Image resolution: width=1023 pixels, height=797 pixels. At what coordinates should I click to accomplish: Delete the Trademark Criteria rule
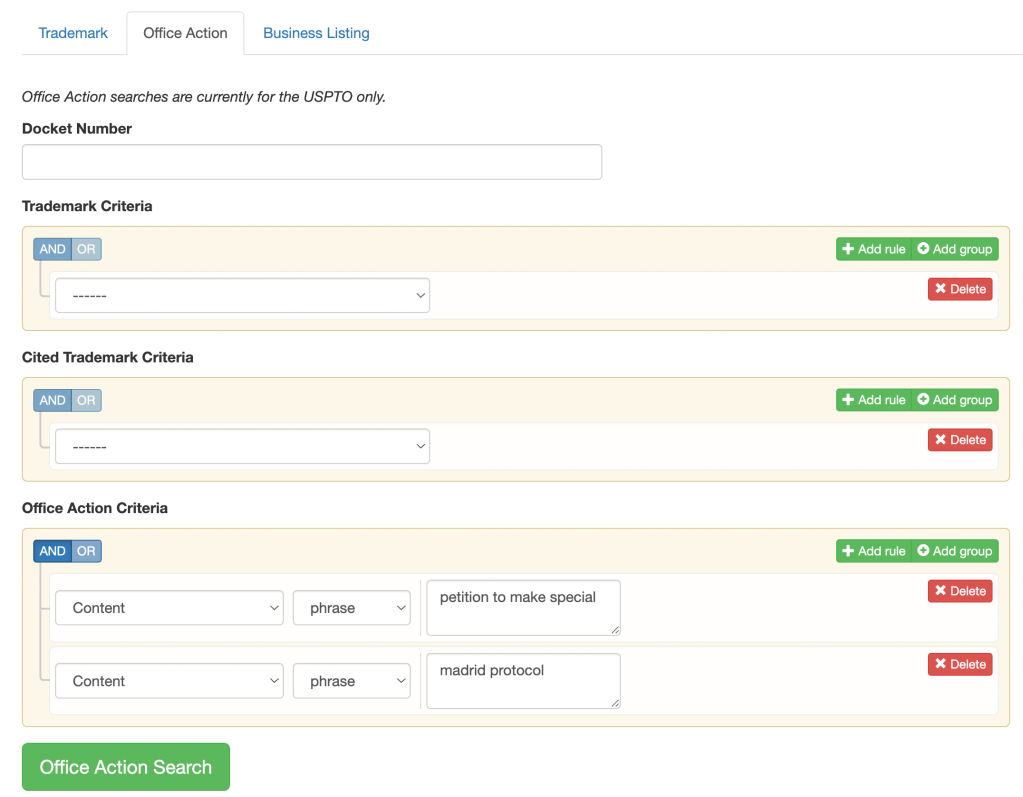pos(960,289)
